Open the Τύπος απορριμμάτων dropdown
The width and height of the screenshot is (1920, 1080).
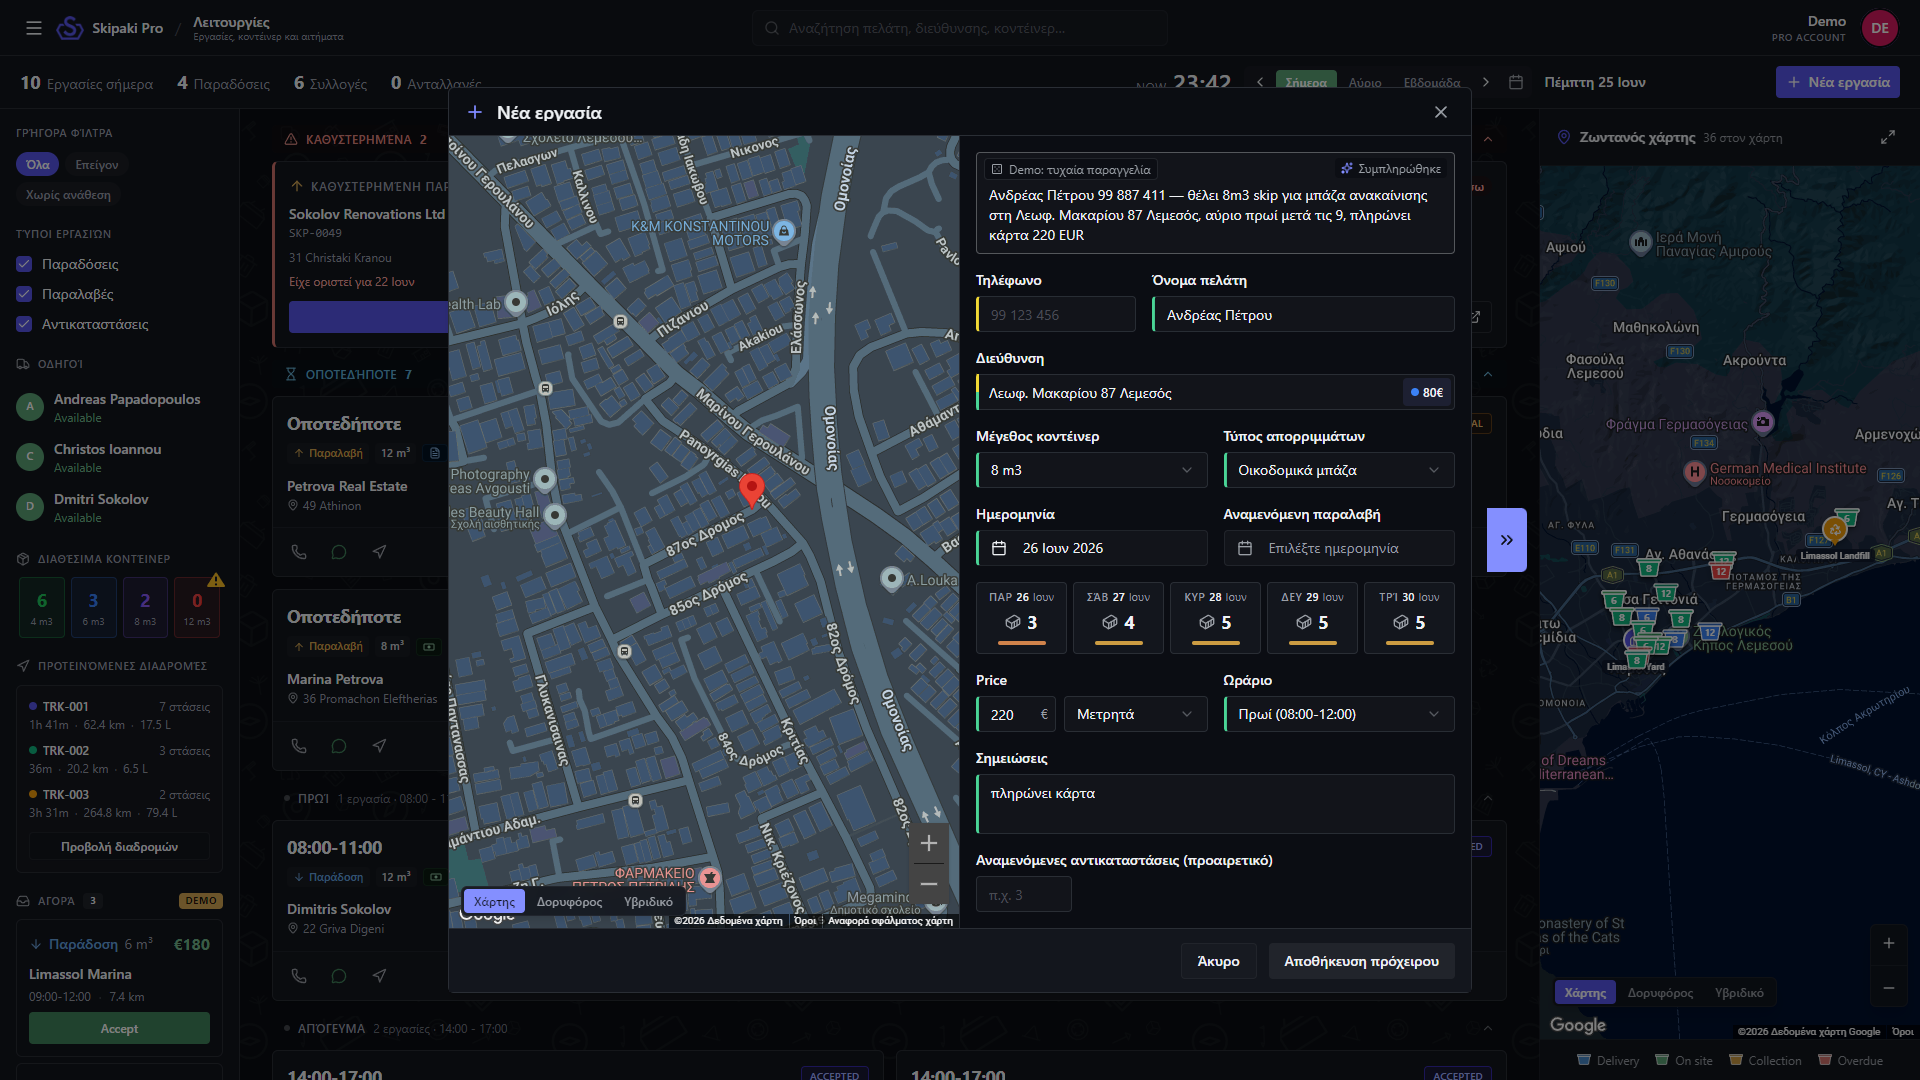(1339, 470)
